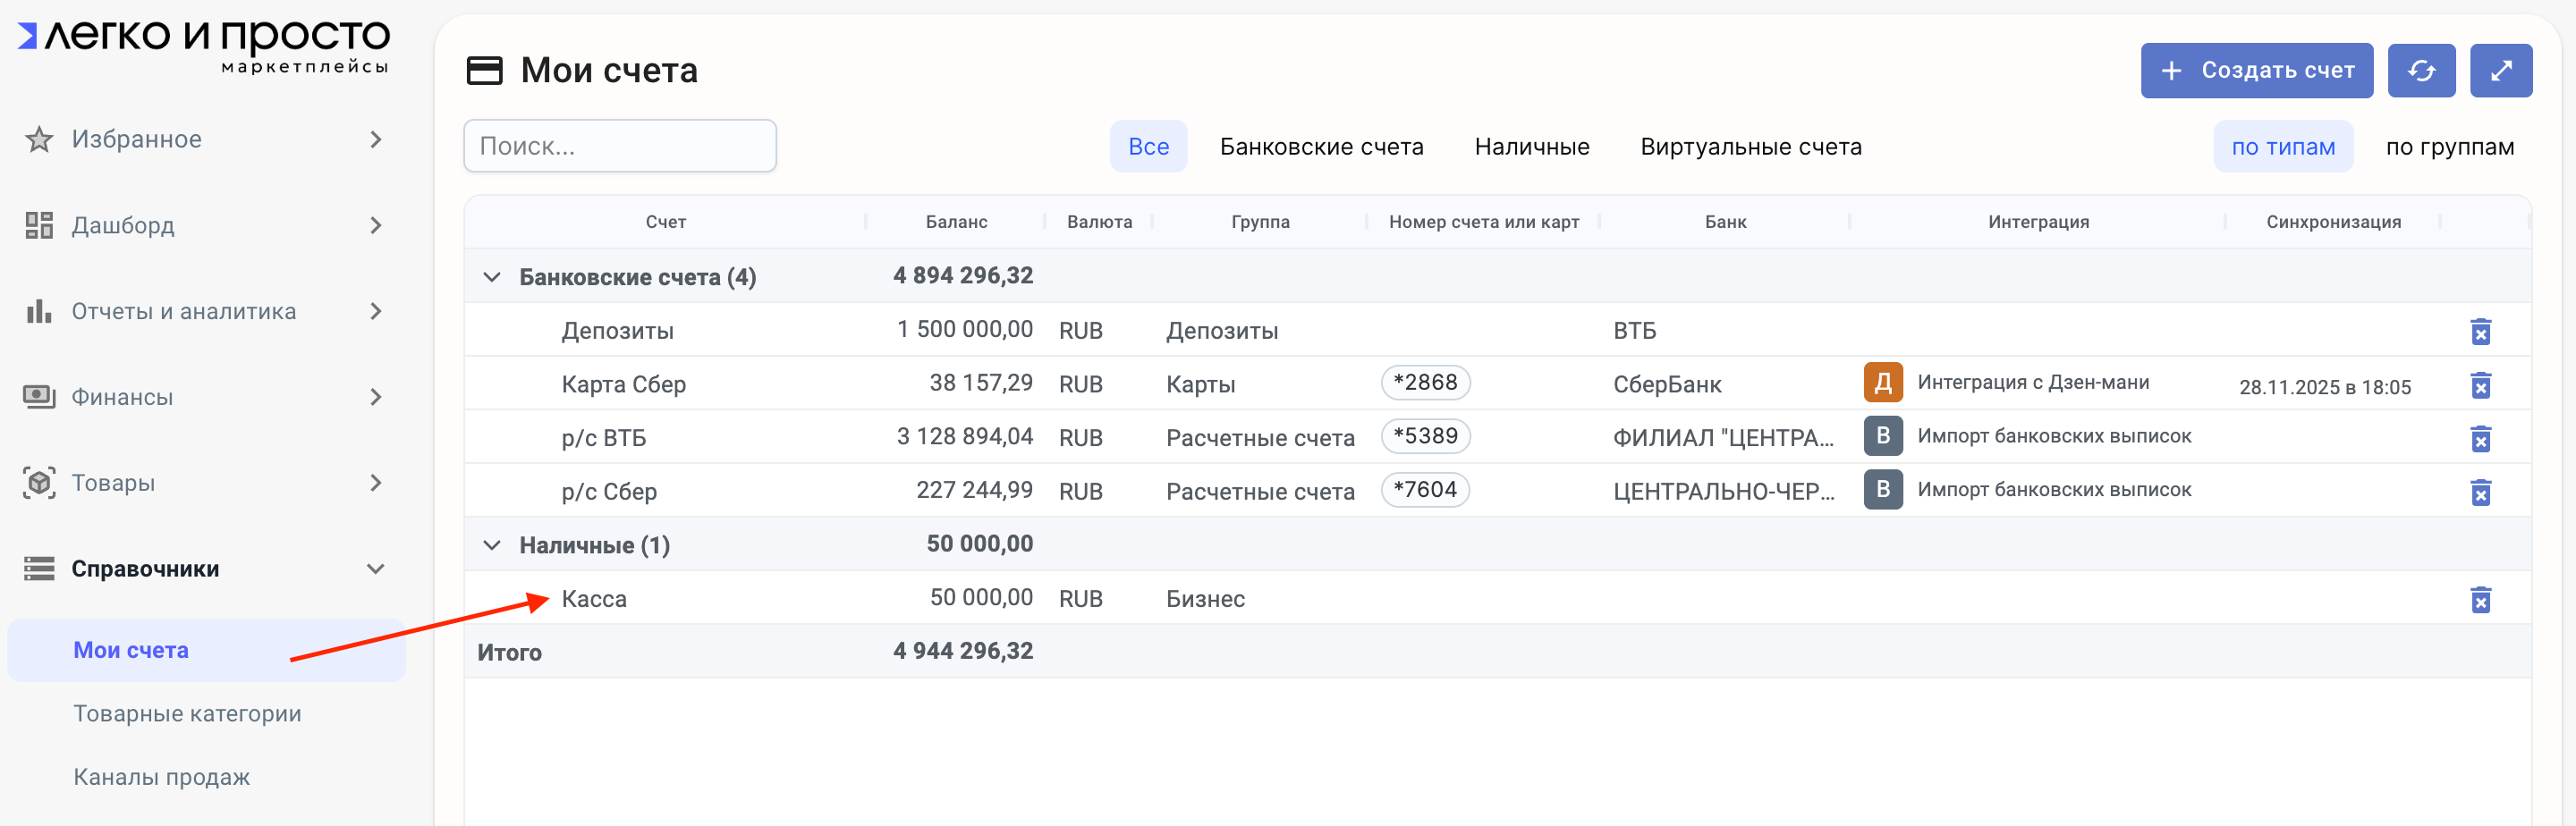Collapse the Наличные group

[492, 545]
